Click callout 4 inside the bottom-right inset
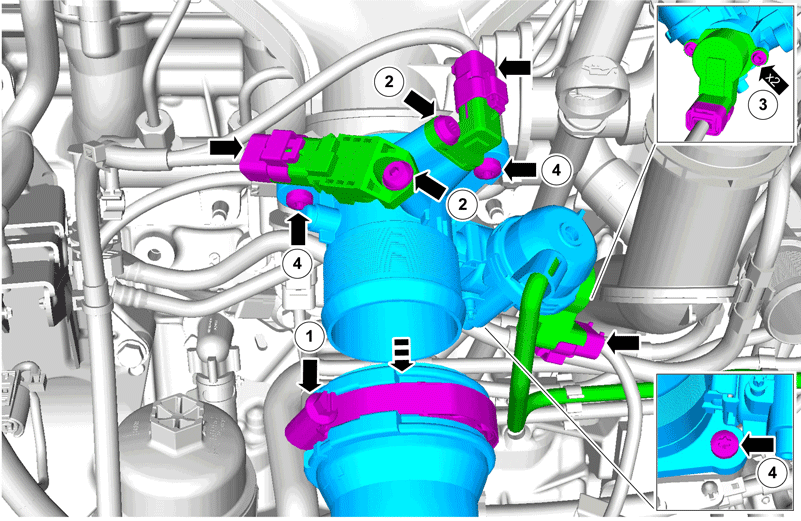Screen dimensions: 801x521 click(x=772, y=472)
